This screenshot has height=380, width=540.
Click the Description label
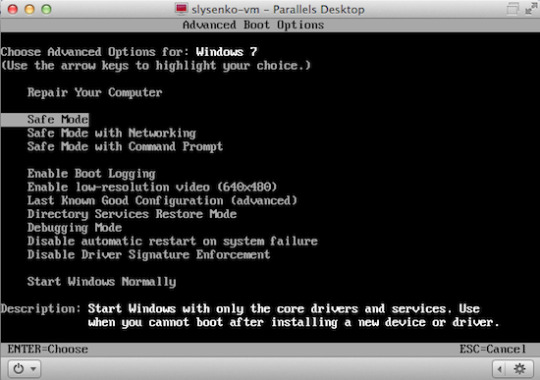[41, 309]
